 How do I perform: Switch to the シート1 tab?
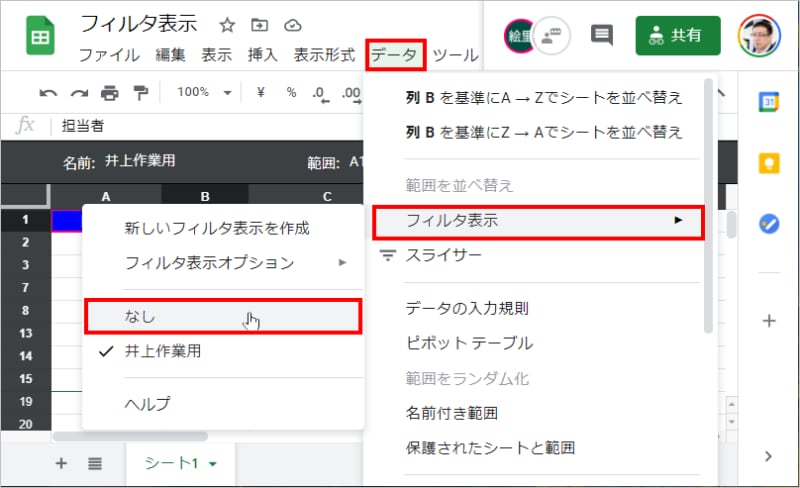[x=181, y=463]
